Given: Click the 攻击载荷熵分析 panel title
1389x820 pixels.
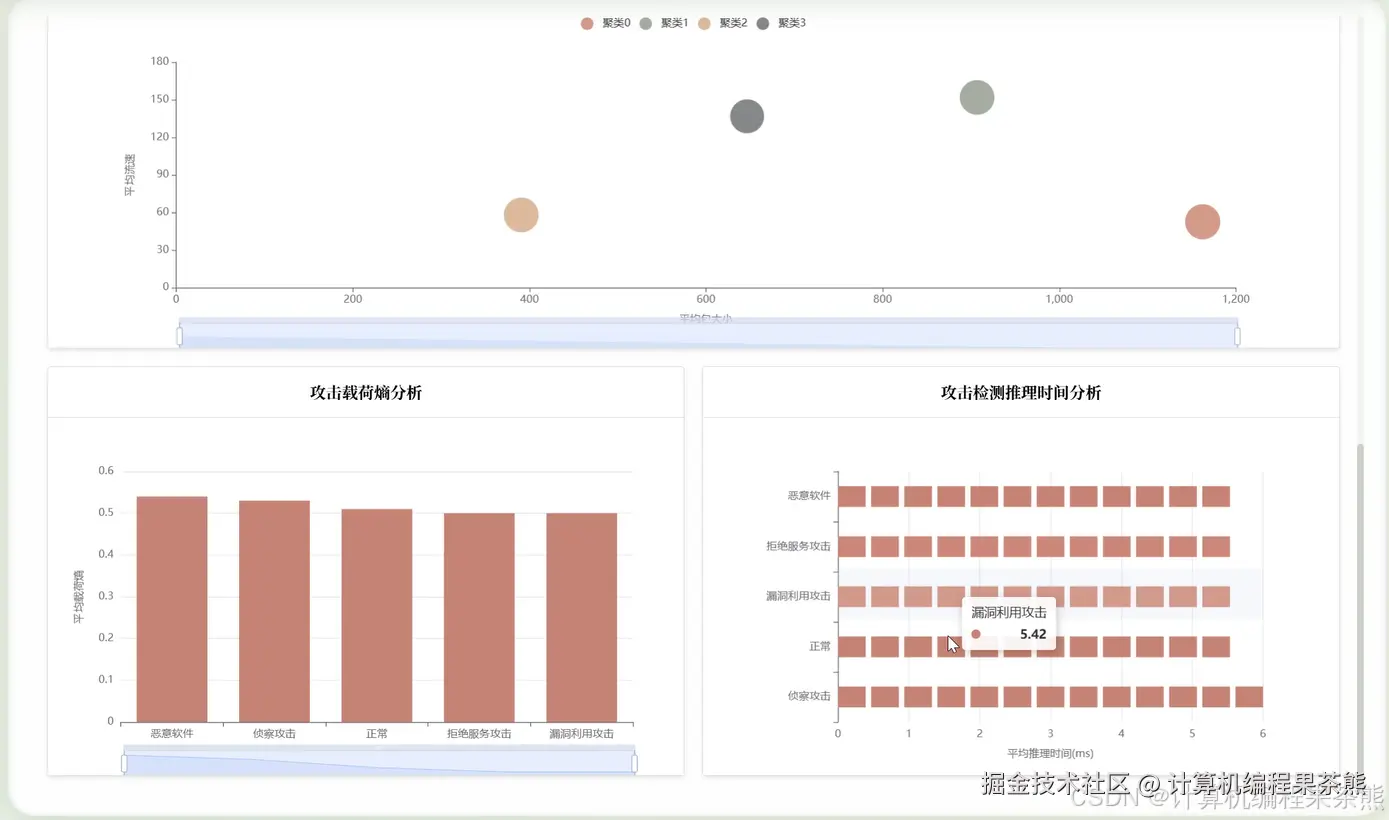Looking at the screenshot, I should tap(366, 393).
